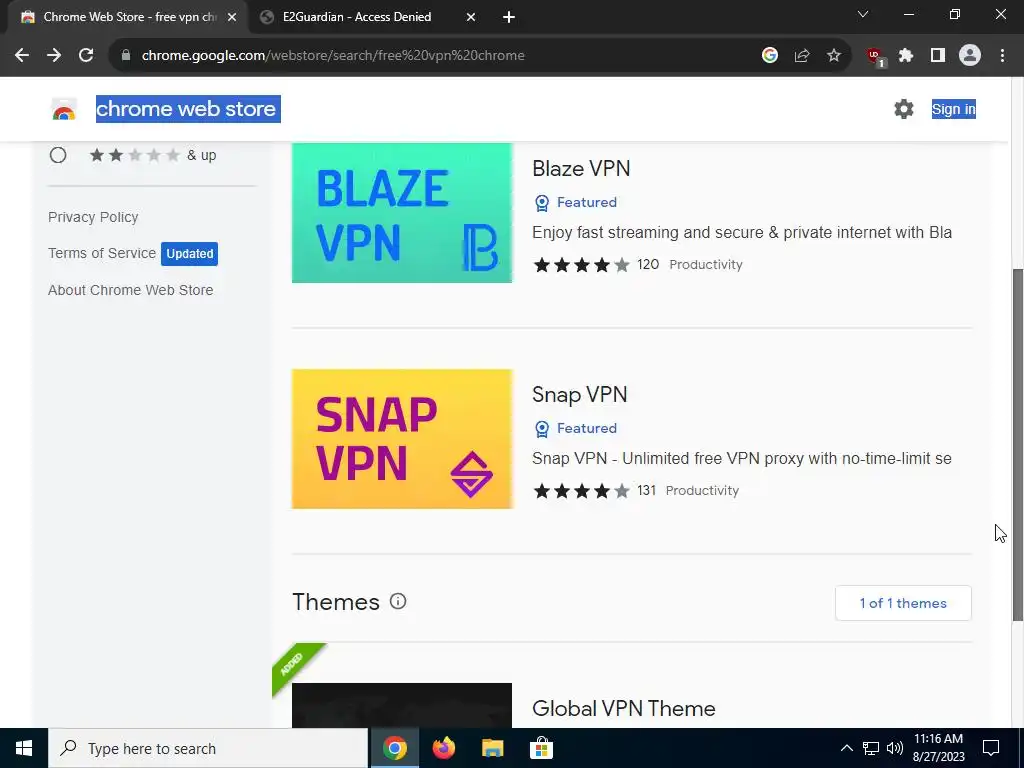Open Web Store settings gear
The height and width of the screenshot is (768, 1024).
coord(904,109)
